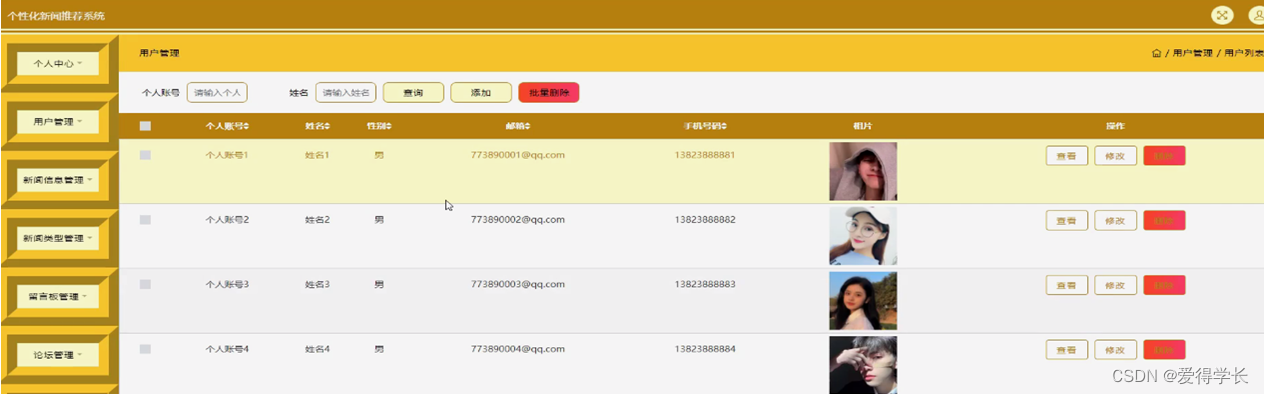
Task: Click 查看 for 个人账号3 row
Action: [x=1067, y=285]
